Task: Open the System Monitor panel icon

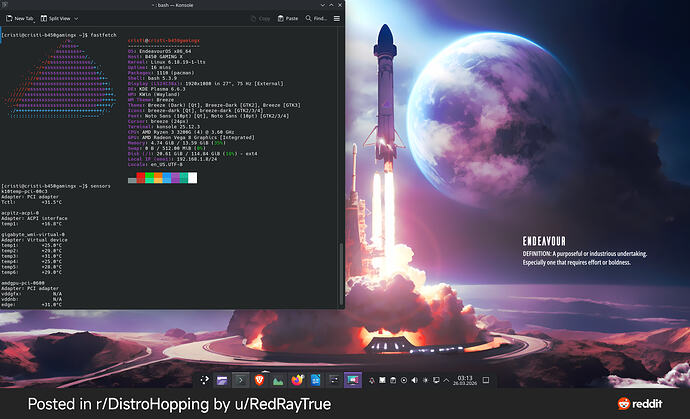Action: coord(278,380)
